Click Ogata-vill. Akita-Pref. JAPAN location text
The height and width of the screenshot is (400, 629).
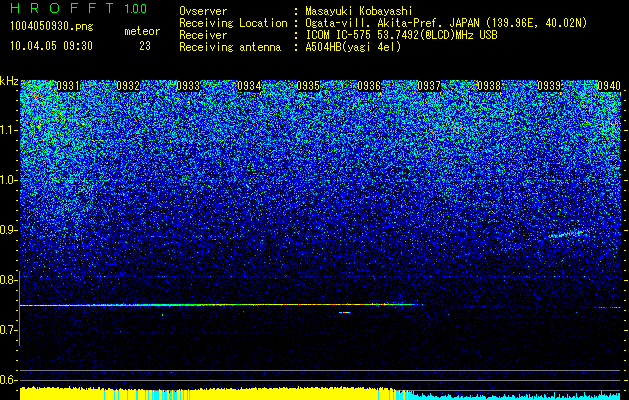click(446, 23)
